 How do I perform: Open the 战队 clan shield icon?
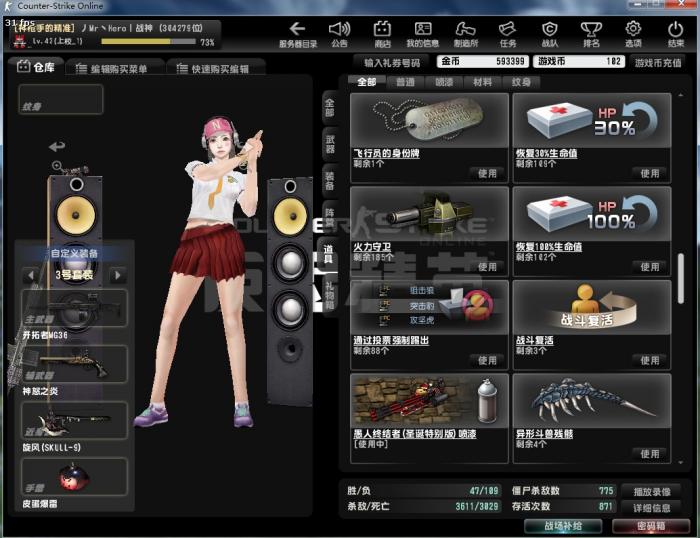550,34
